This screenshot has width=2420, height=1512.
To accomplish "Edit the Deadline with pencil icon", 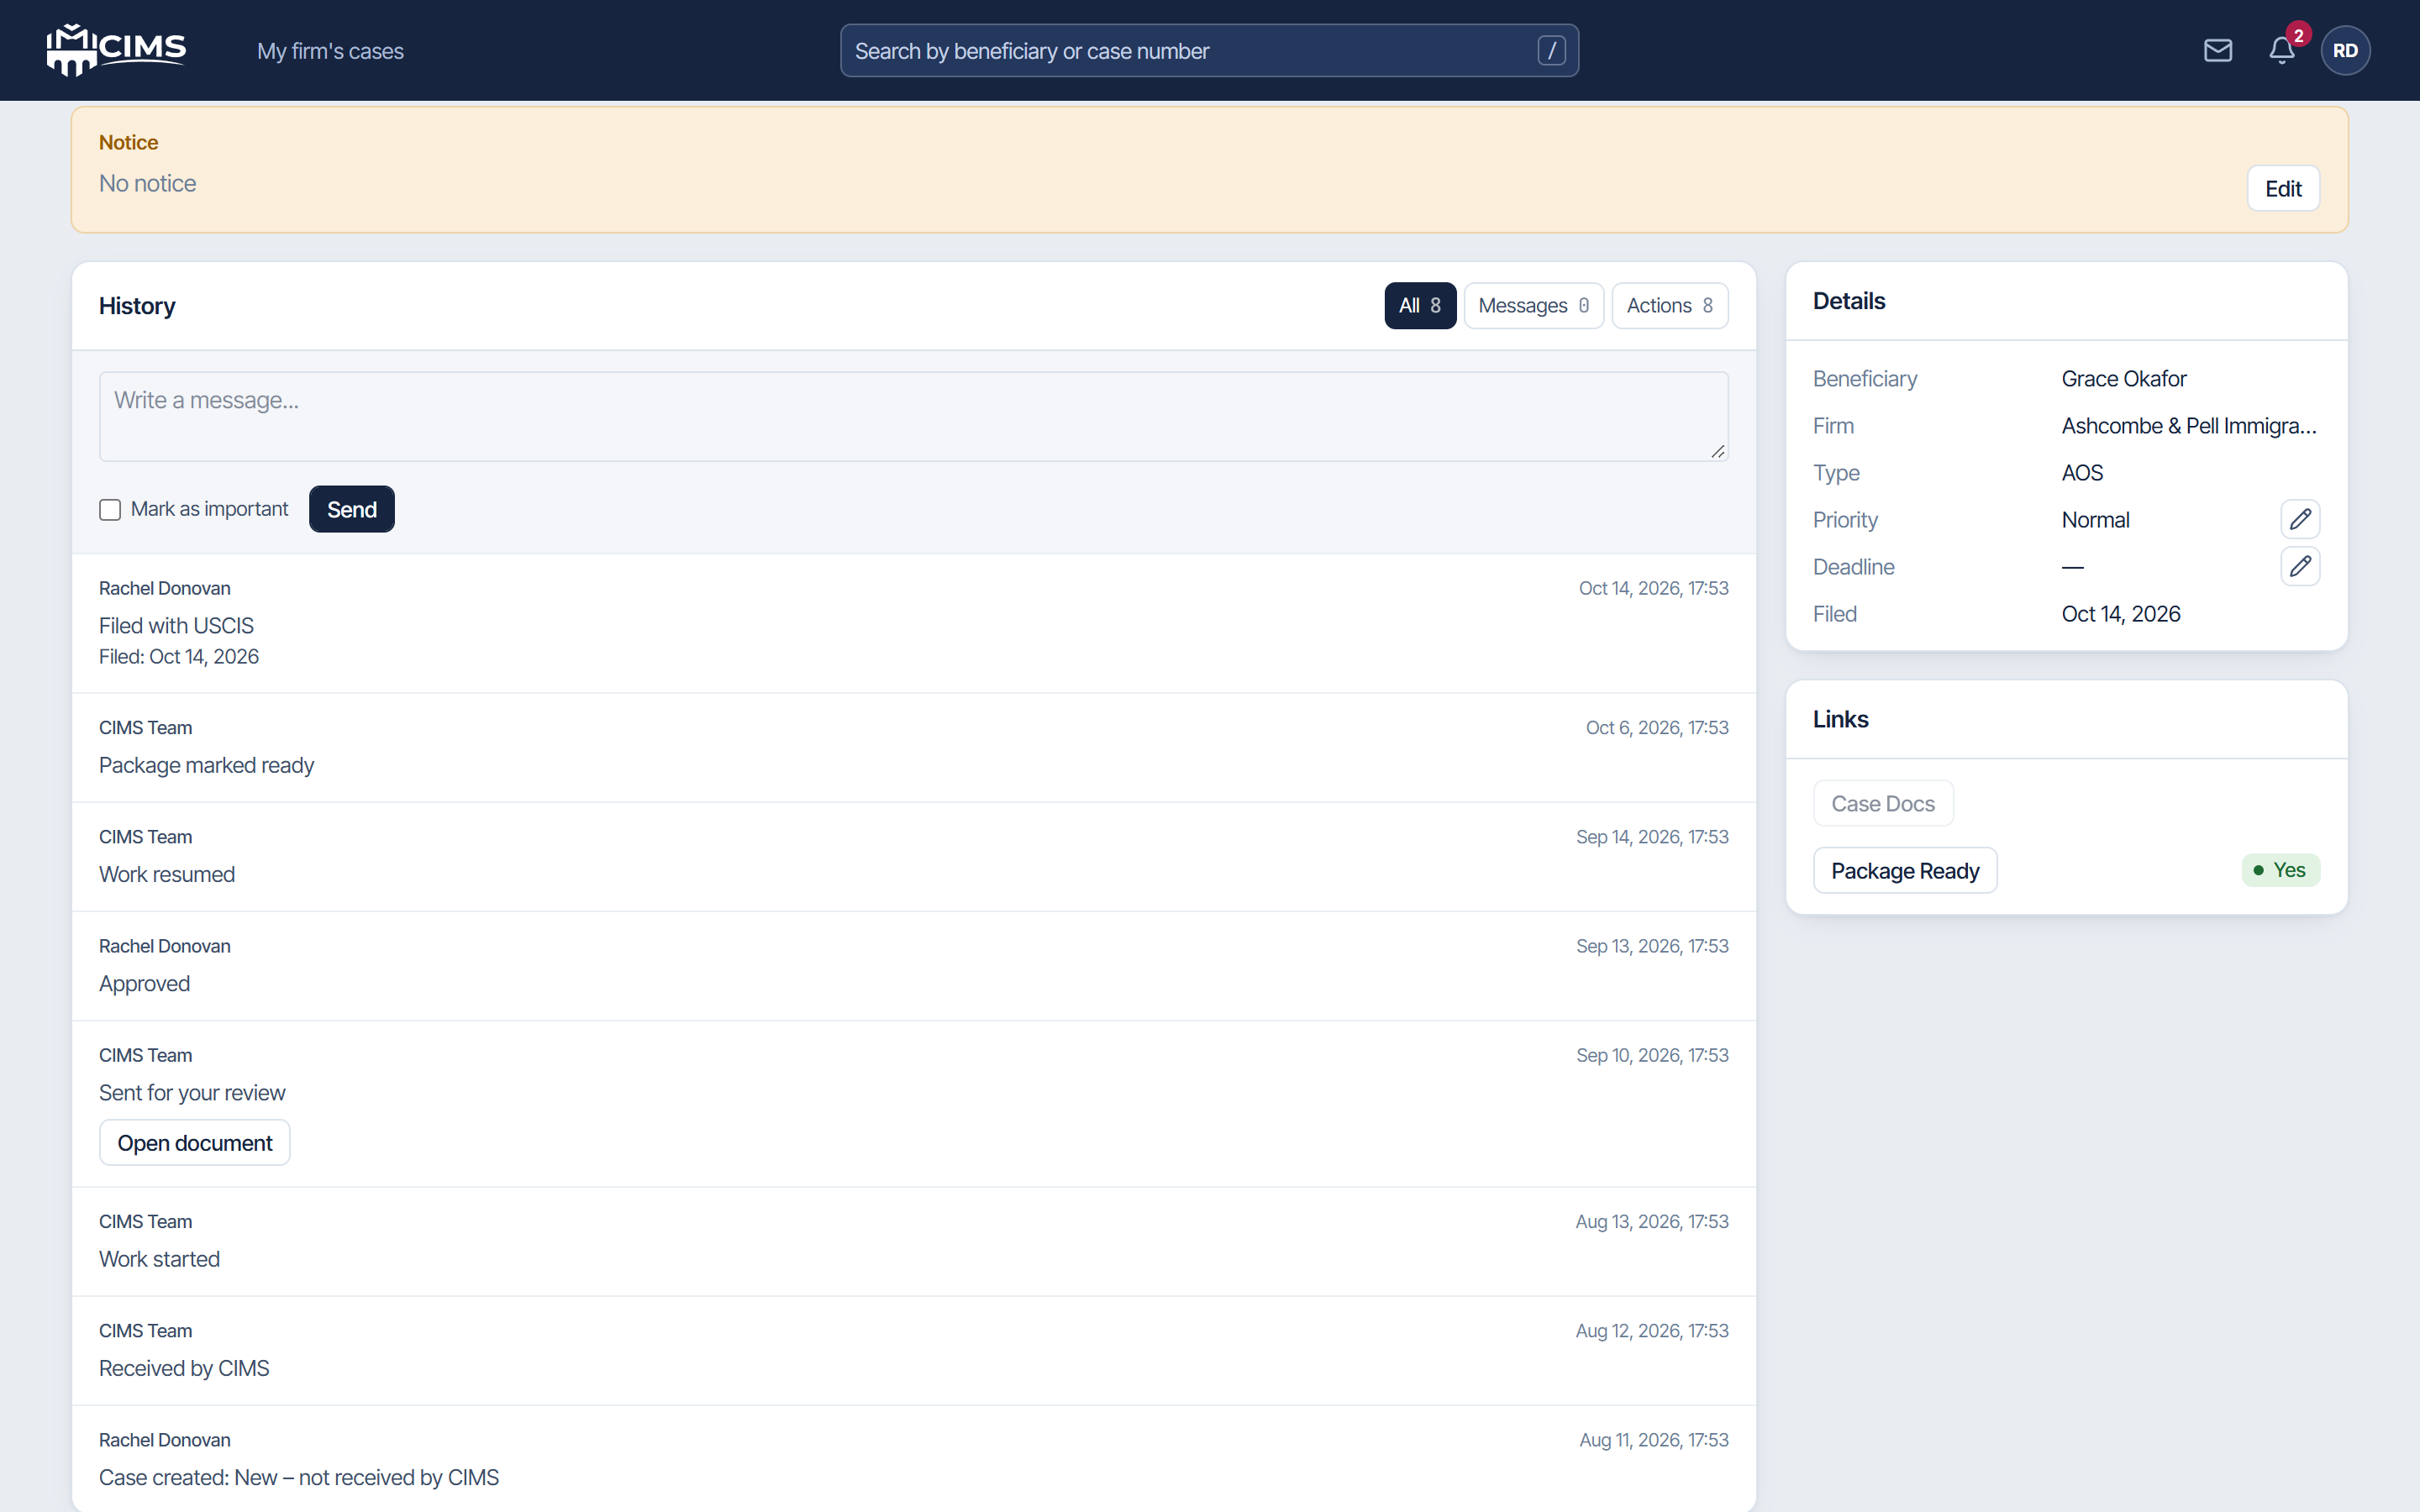I will [x=2300, y=566].
